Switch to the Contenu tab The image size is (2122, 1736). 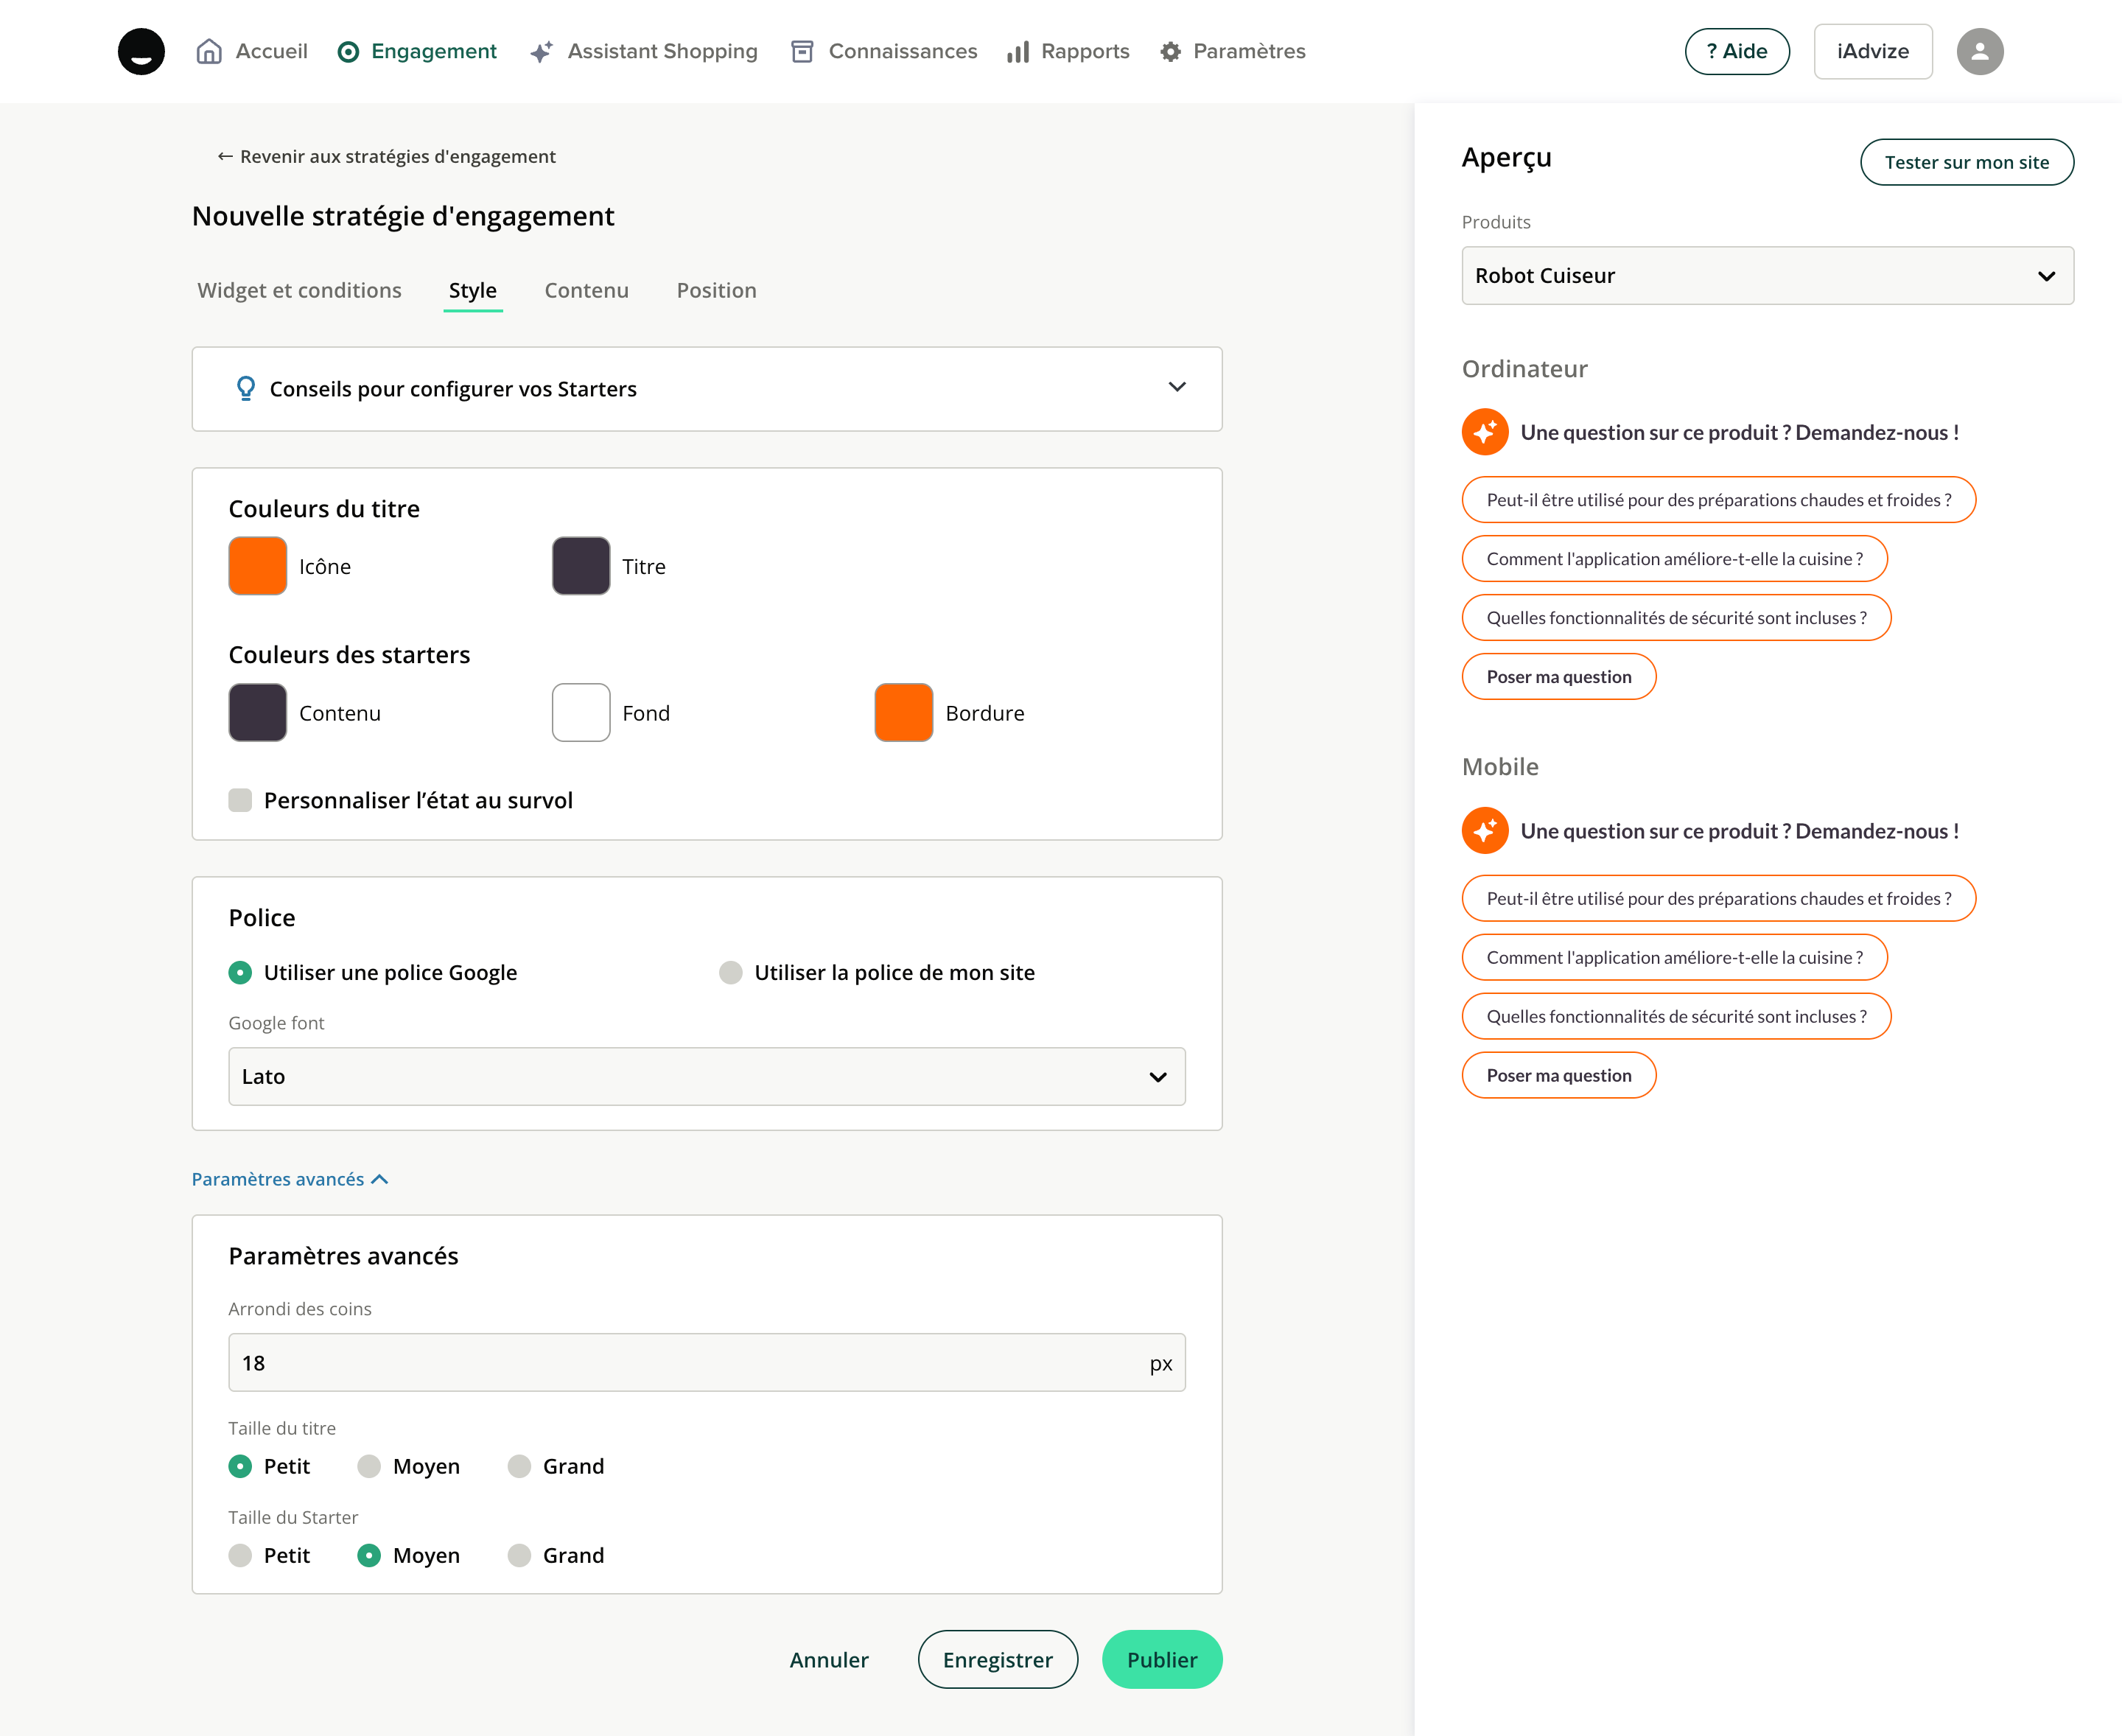[586, 291]
